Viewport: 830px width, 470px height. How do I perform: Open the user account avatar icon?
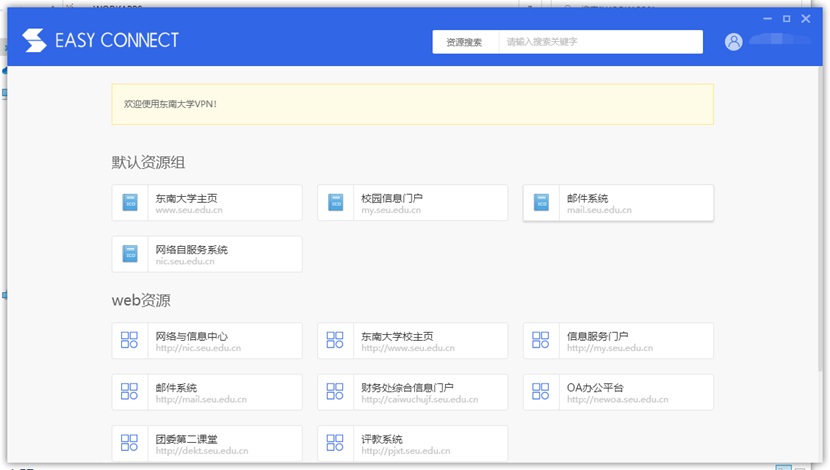pos(734,42)
